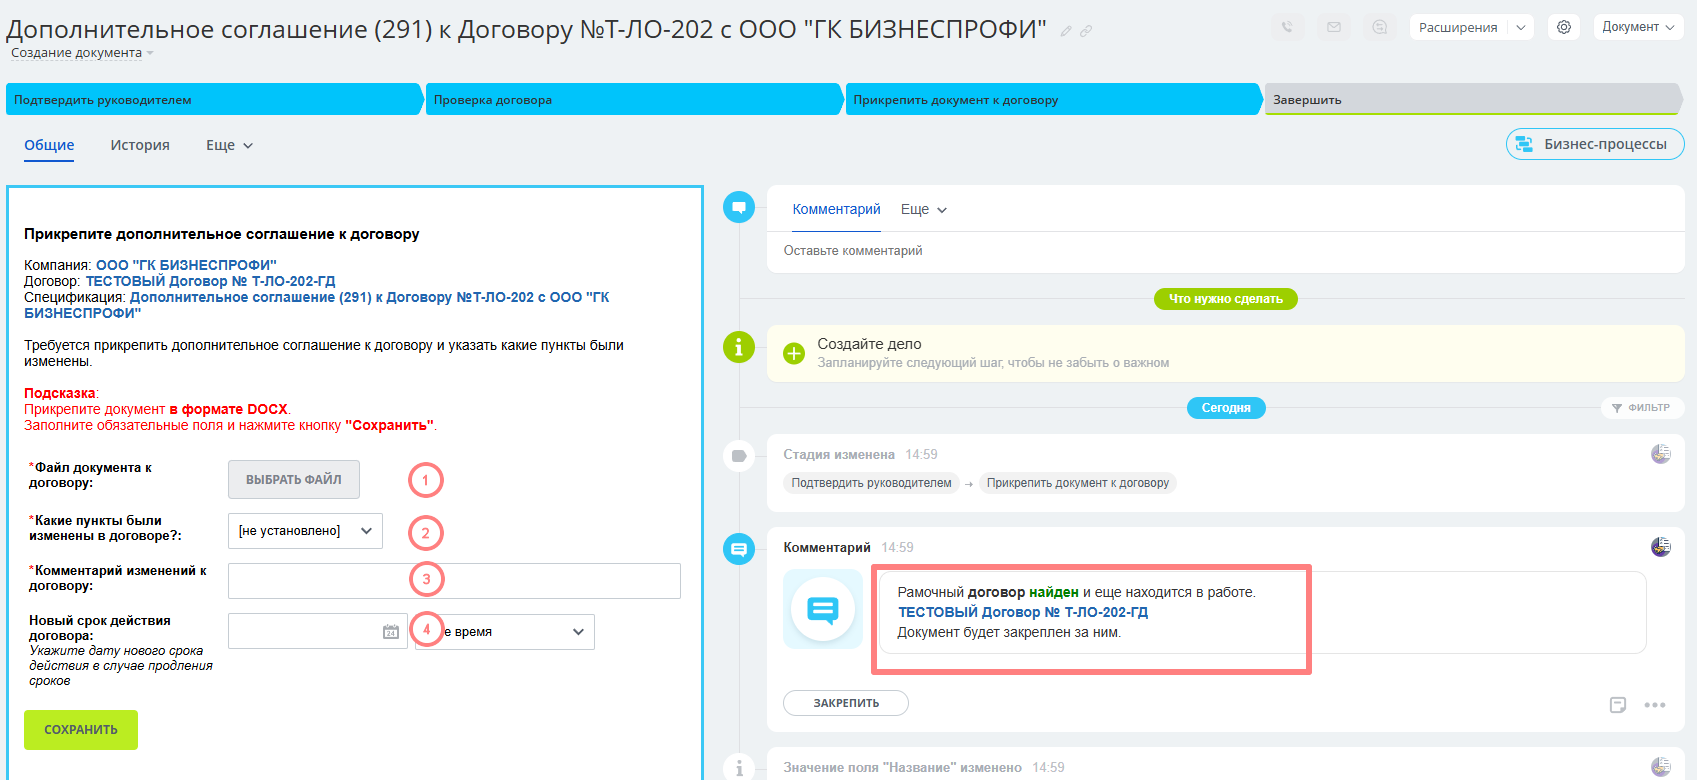Open '[не установлено]' changed clauses dropdown
The width and height of the screenshot is (1697, 780).
(x=305, y=531)
